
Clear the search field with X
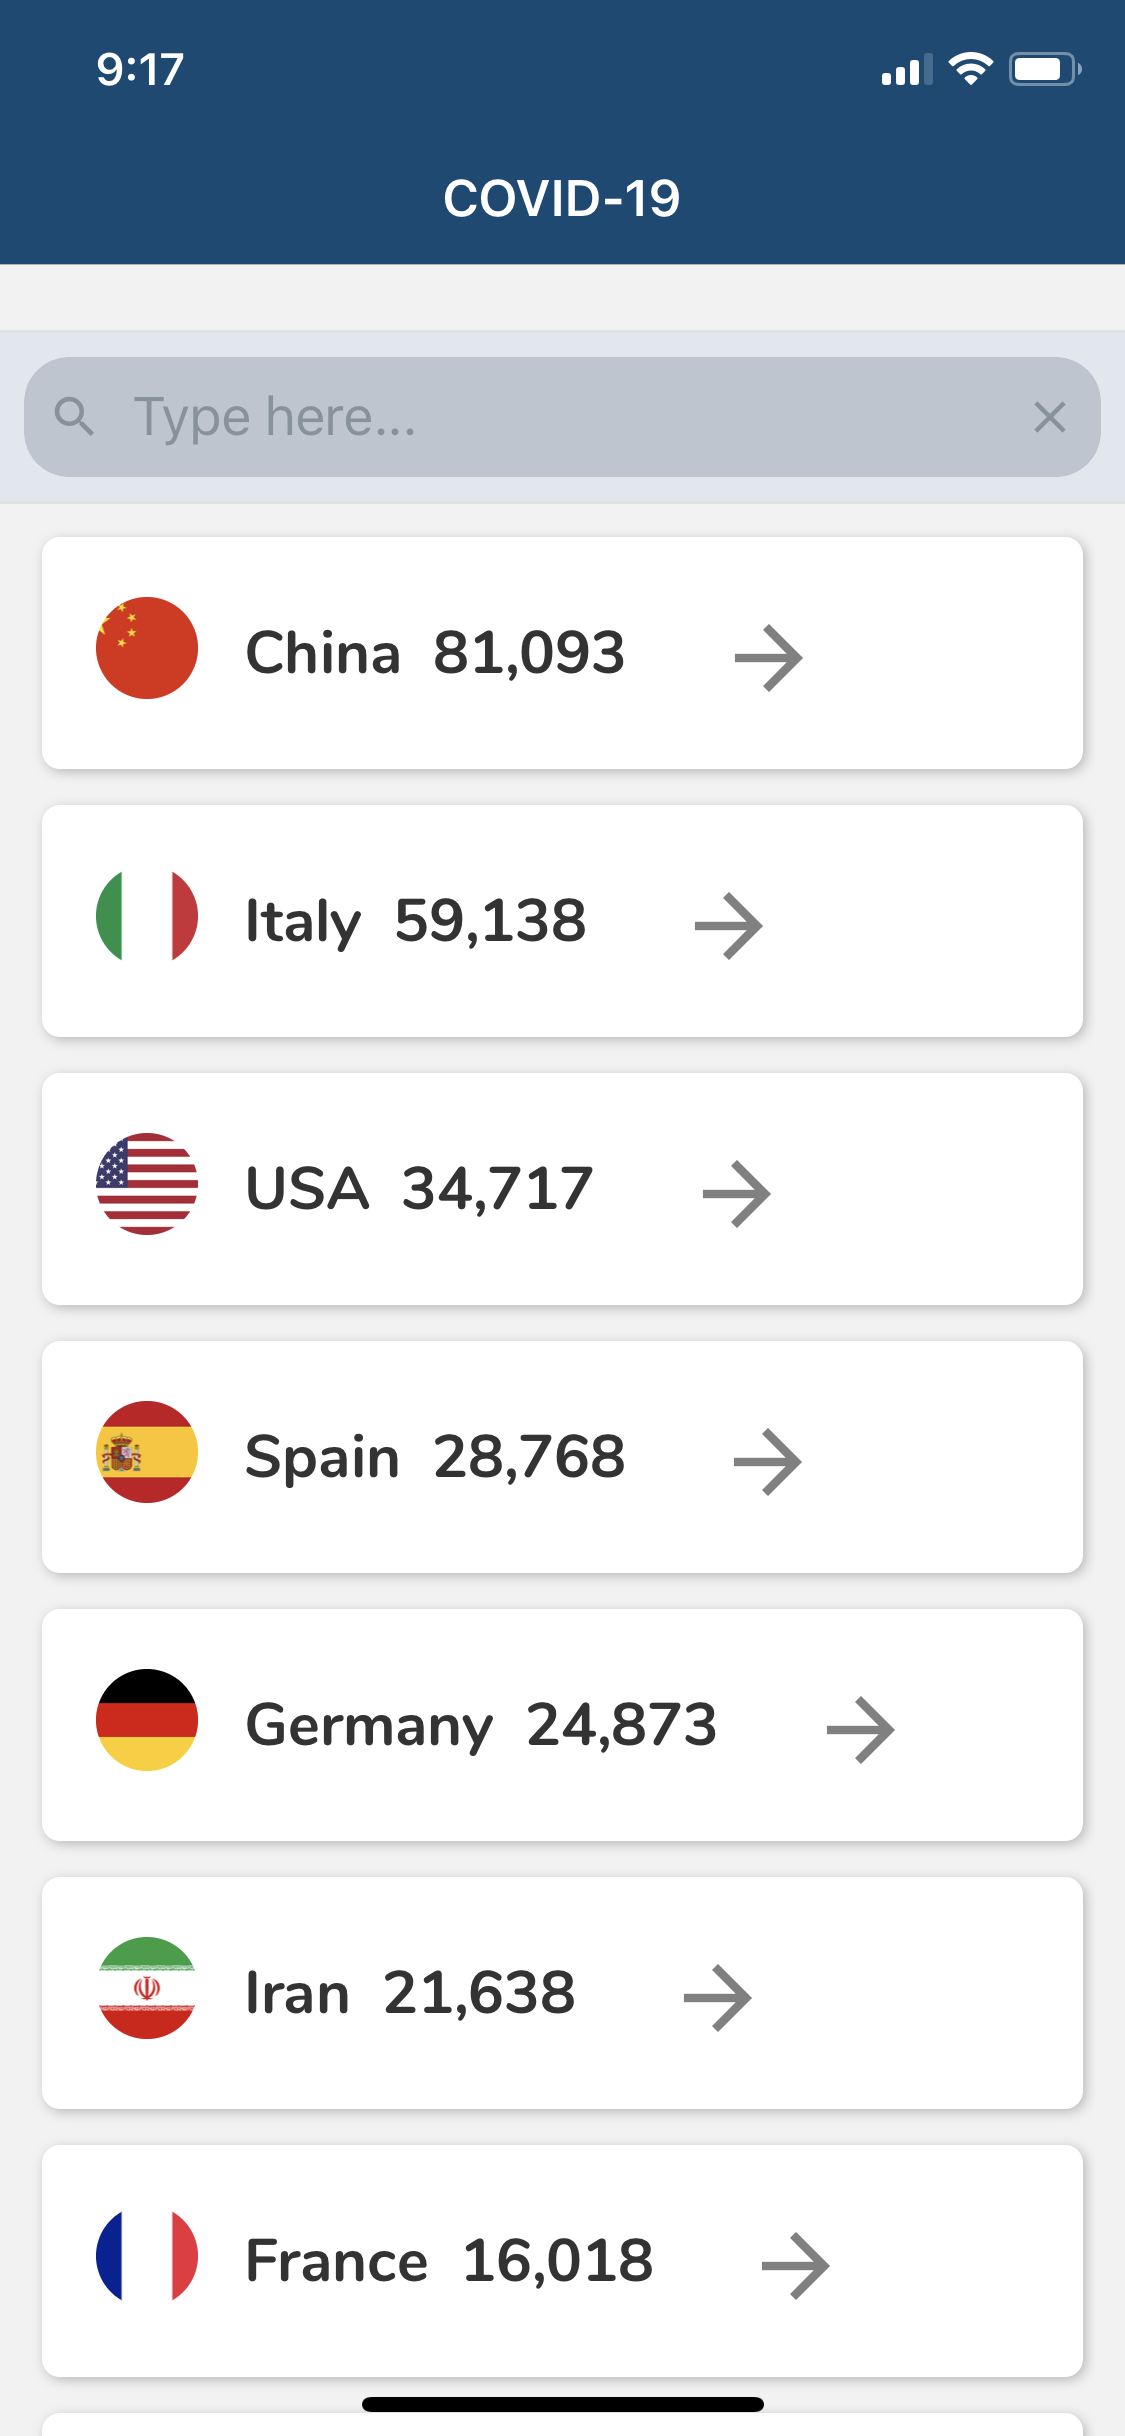[1050, 417]
